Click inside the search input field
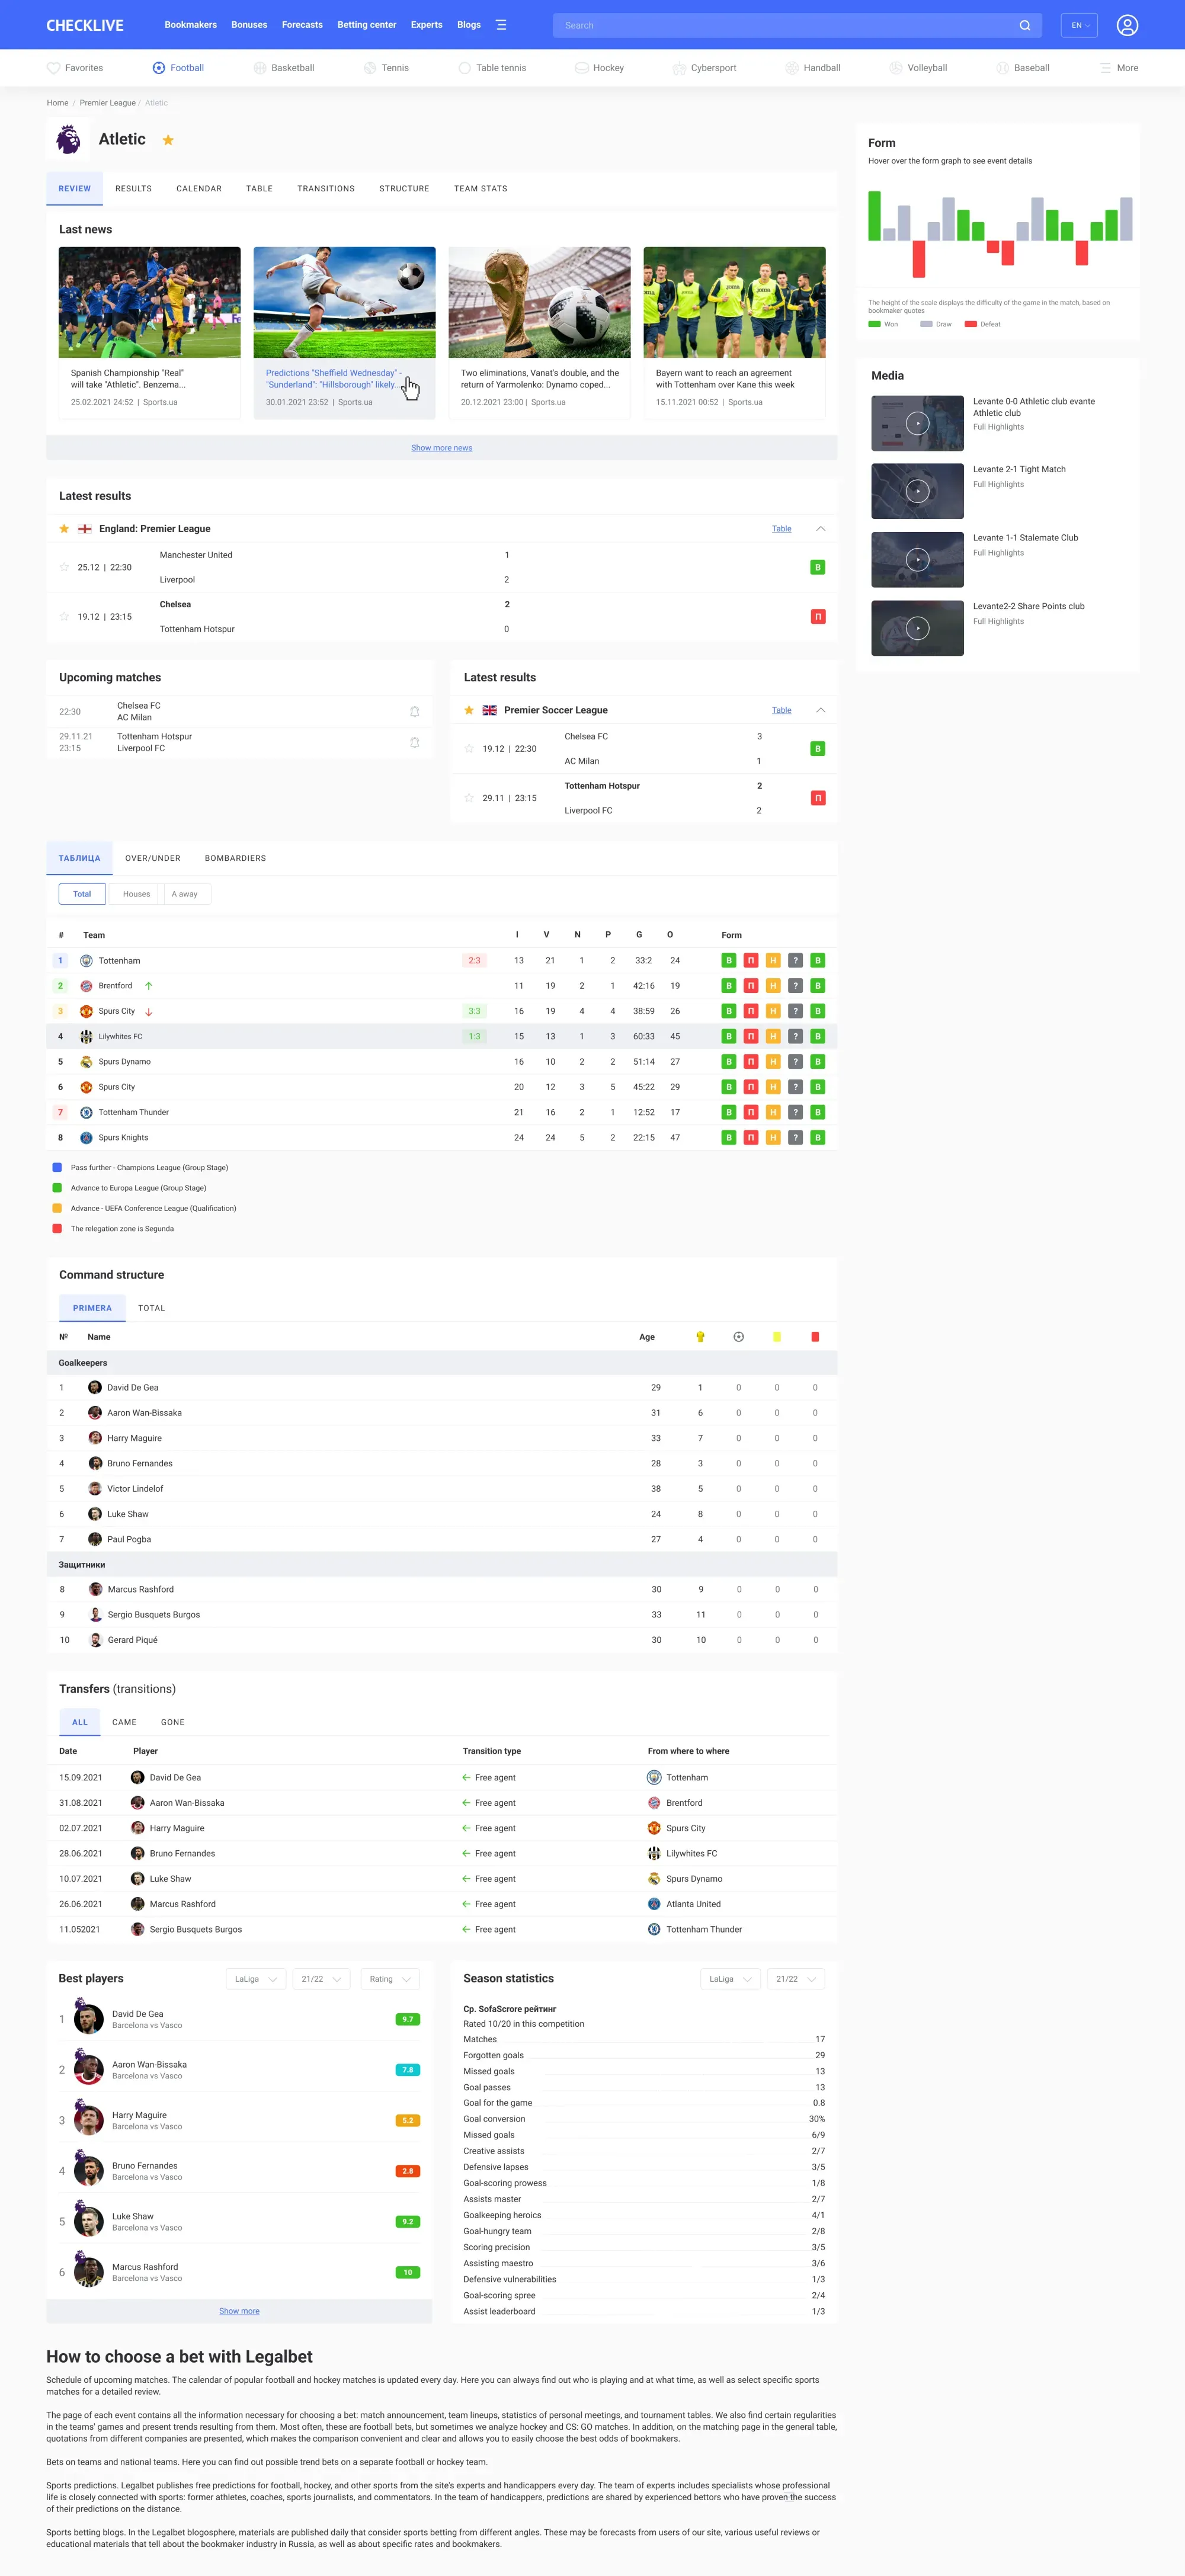 pos(790,25)
